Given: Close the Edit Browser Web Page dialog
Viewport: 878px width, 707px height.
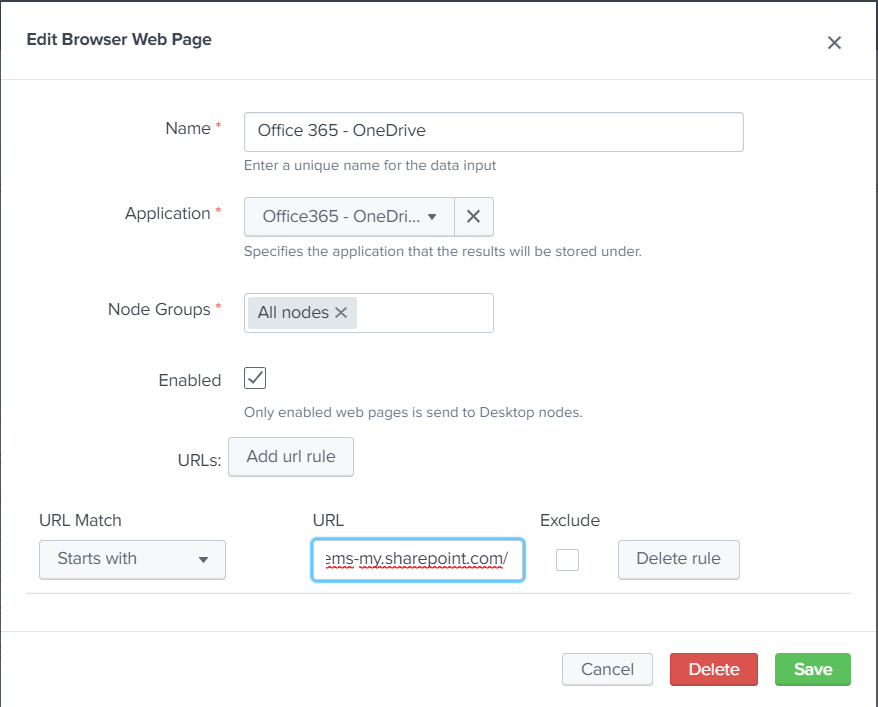Looking at the screenshot, I should pos(834,42).
